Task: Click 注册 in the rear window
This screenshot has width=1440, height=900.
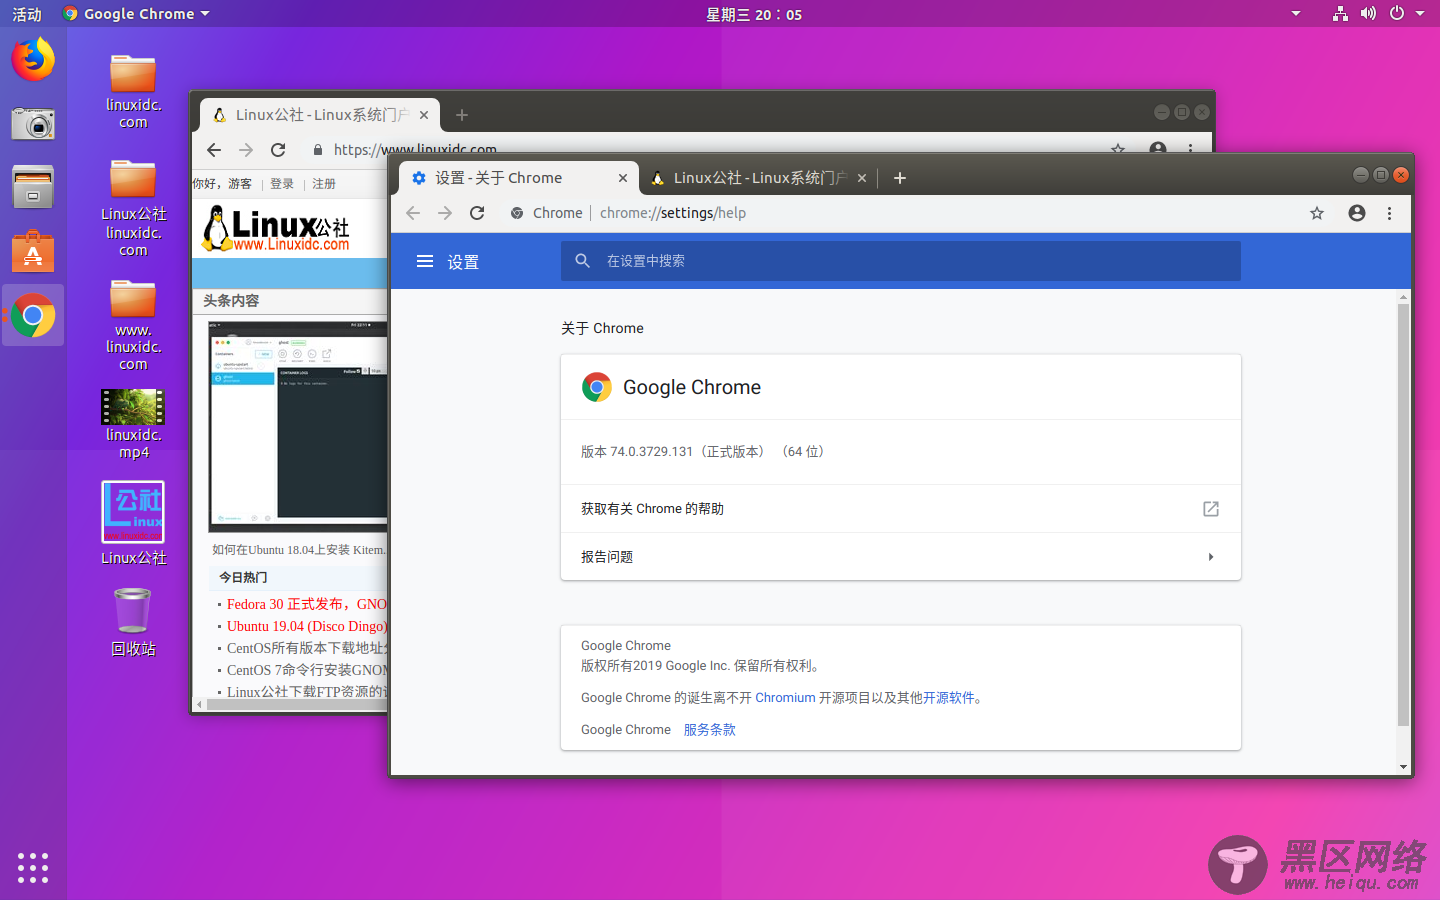Action: click(324, 184)
